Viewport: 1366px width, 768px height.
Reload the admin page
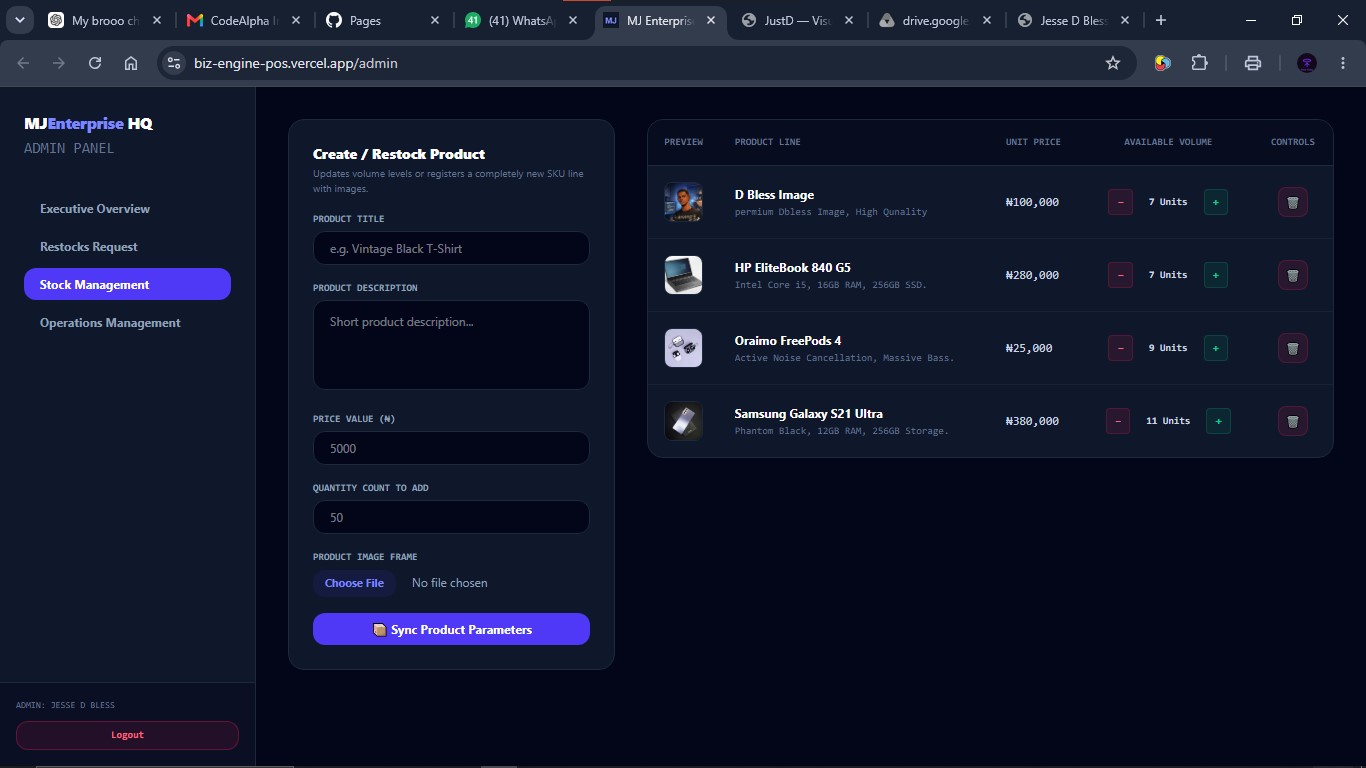click(x=95, y=63)
